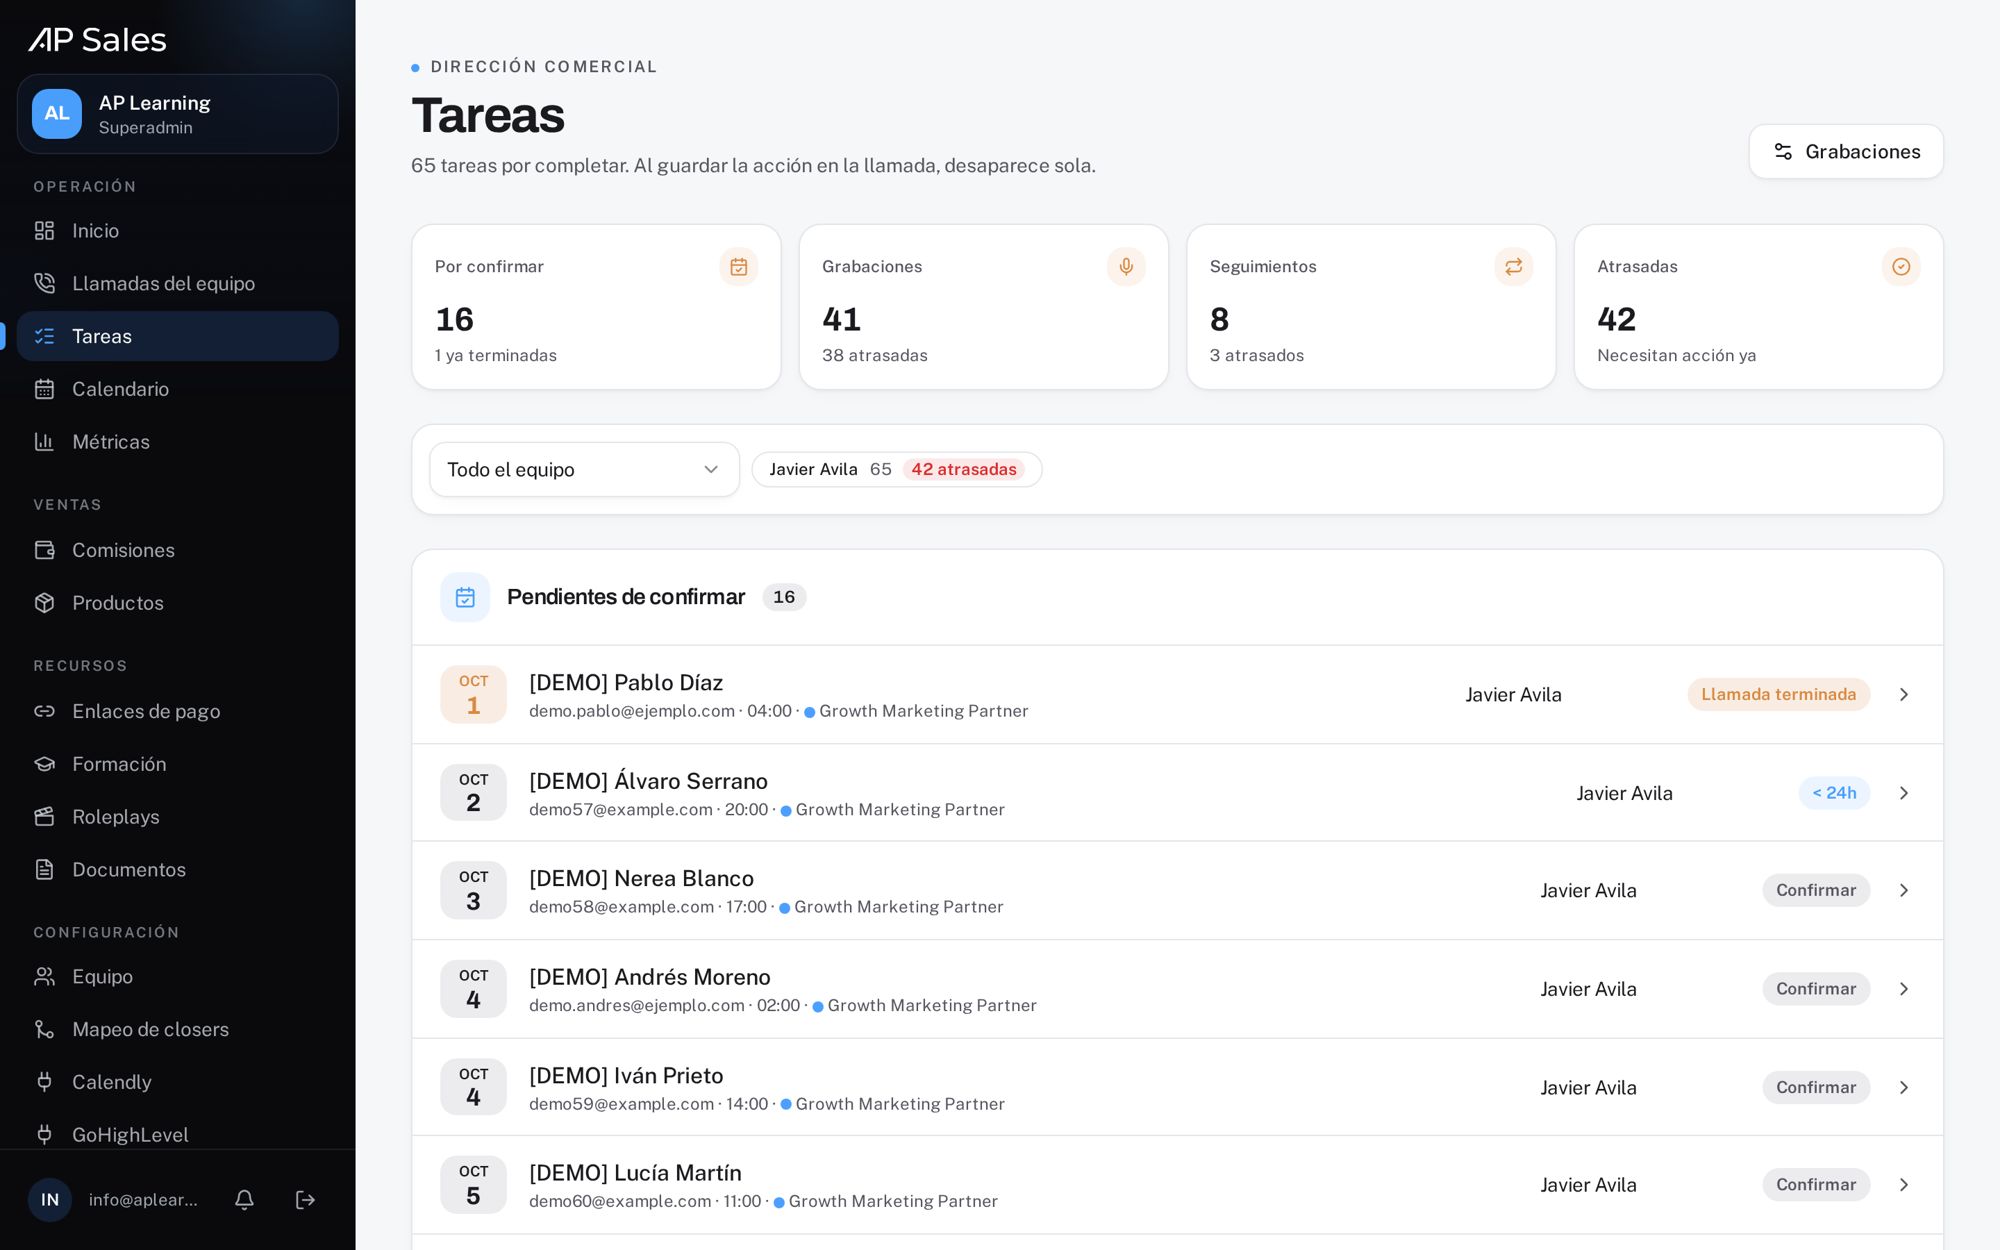Open Roleplays section

coord(178,817)
